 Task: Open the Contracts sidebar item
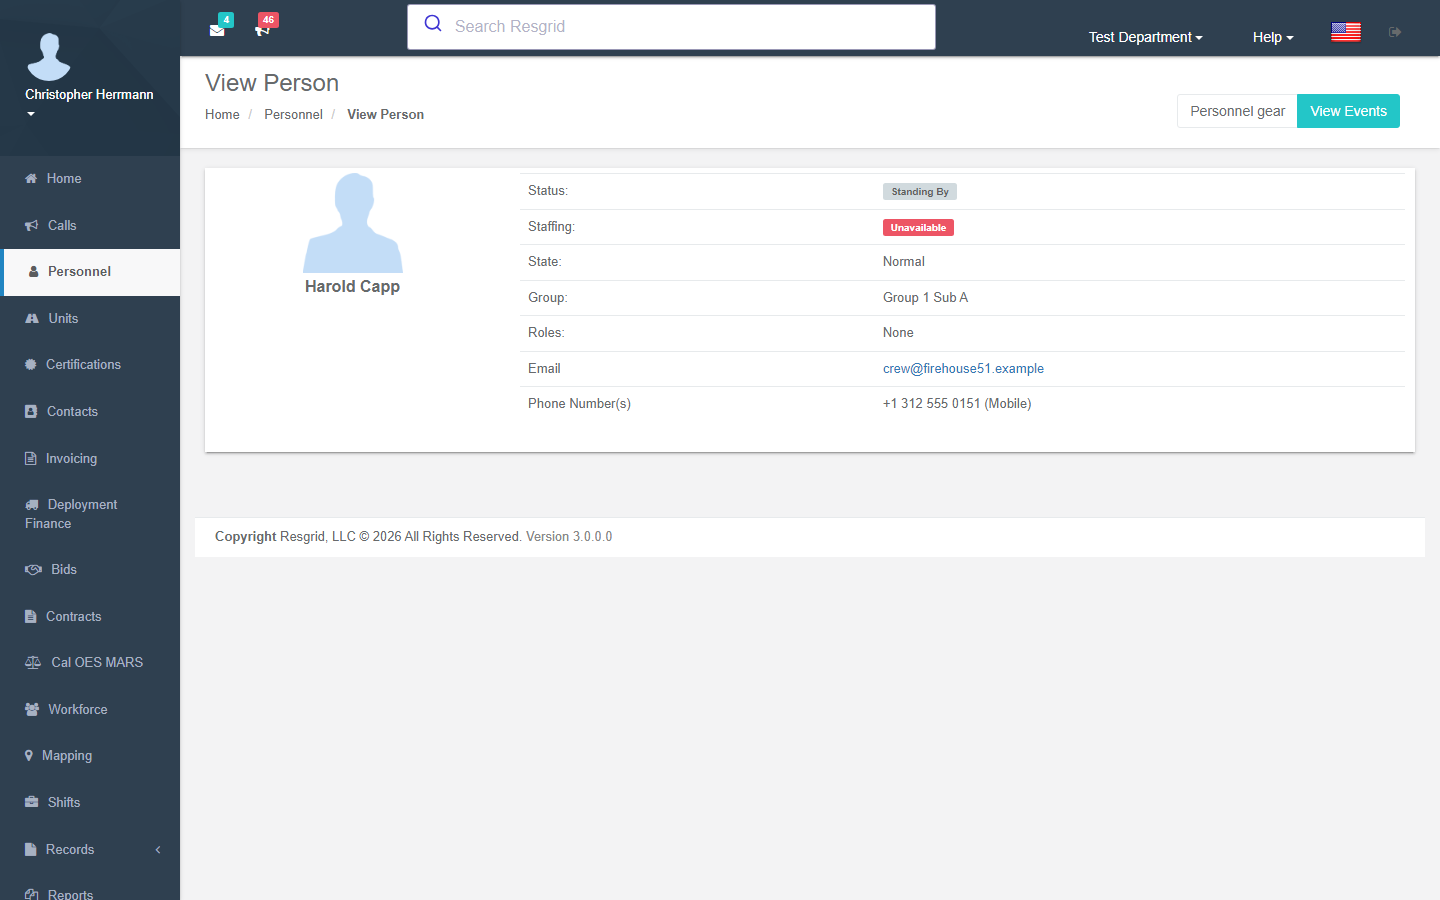pos(90,617)
